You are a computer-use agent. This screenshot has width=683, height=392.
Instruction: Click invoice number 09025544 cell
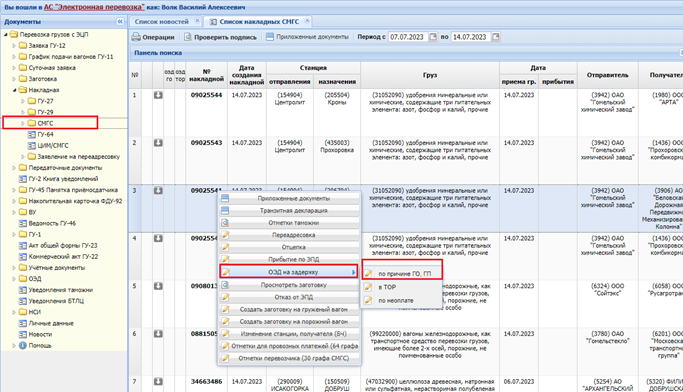click(x=206, y=95)
